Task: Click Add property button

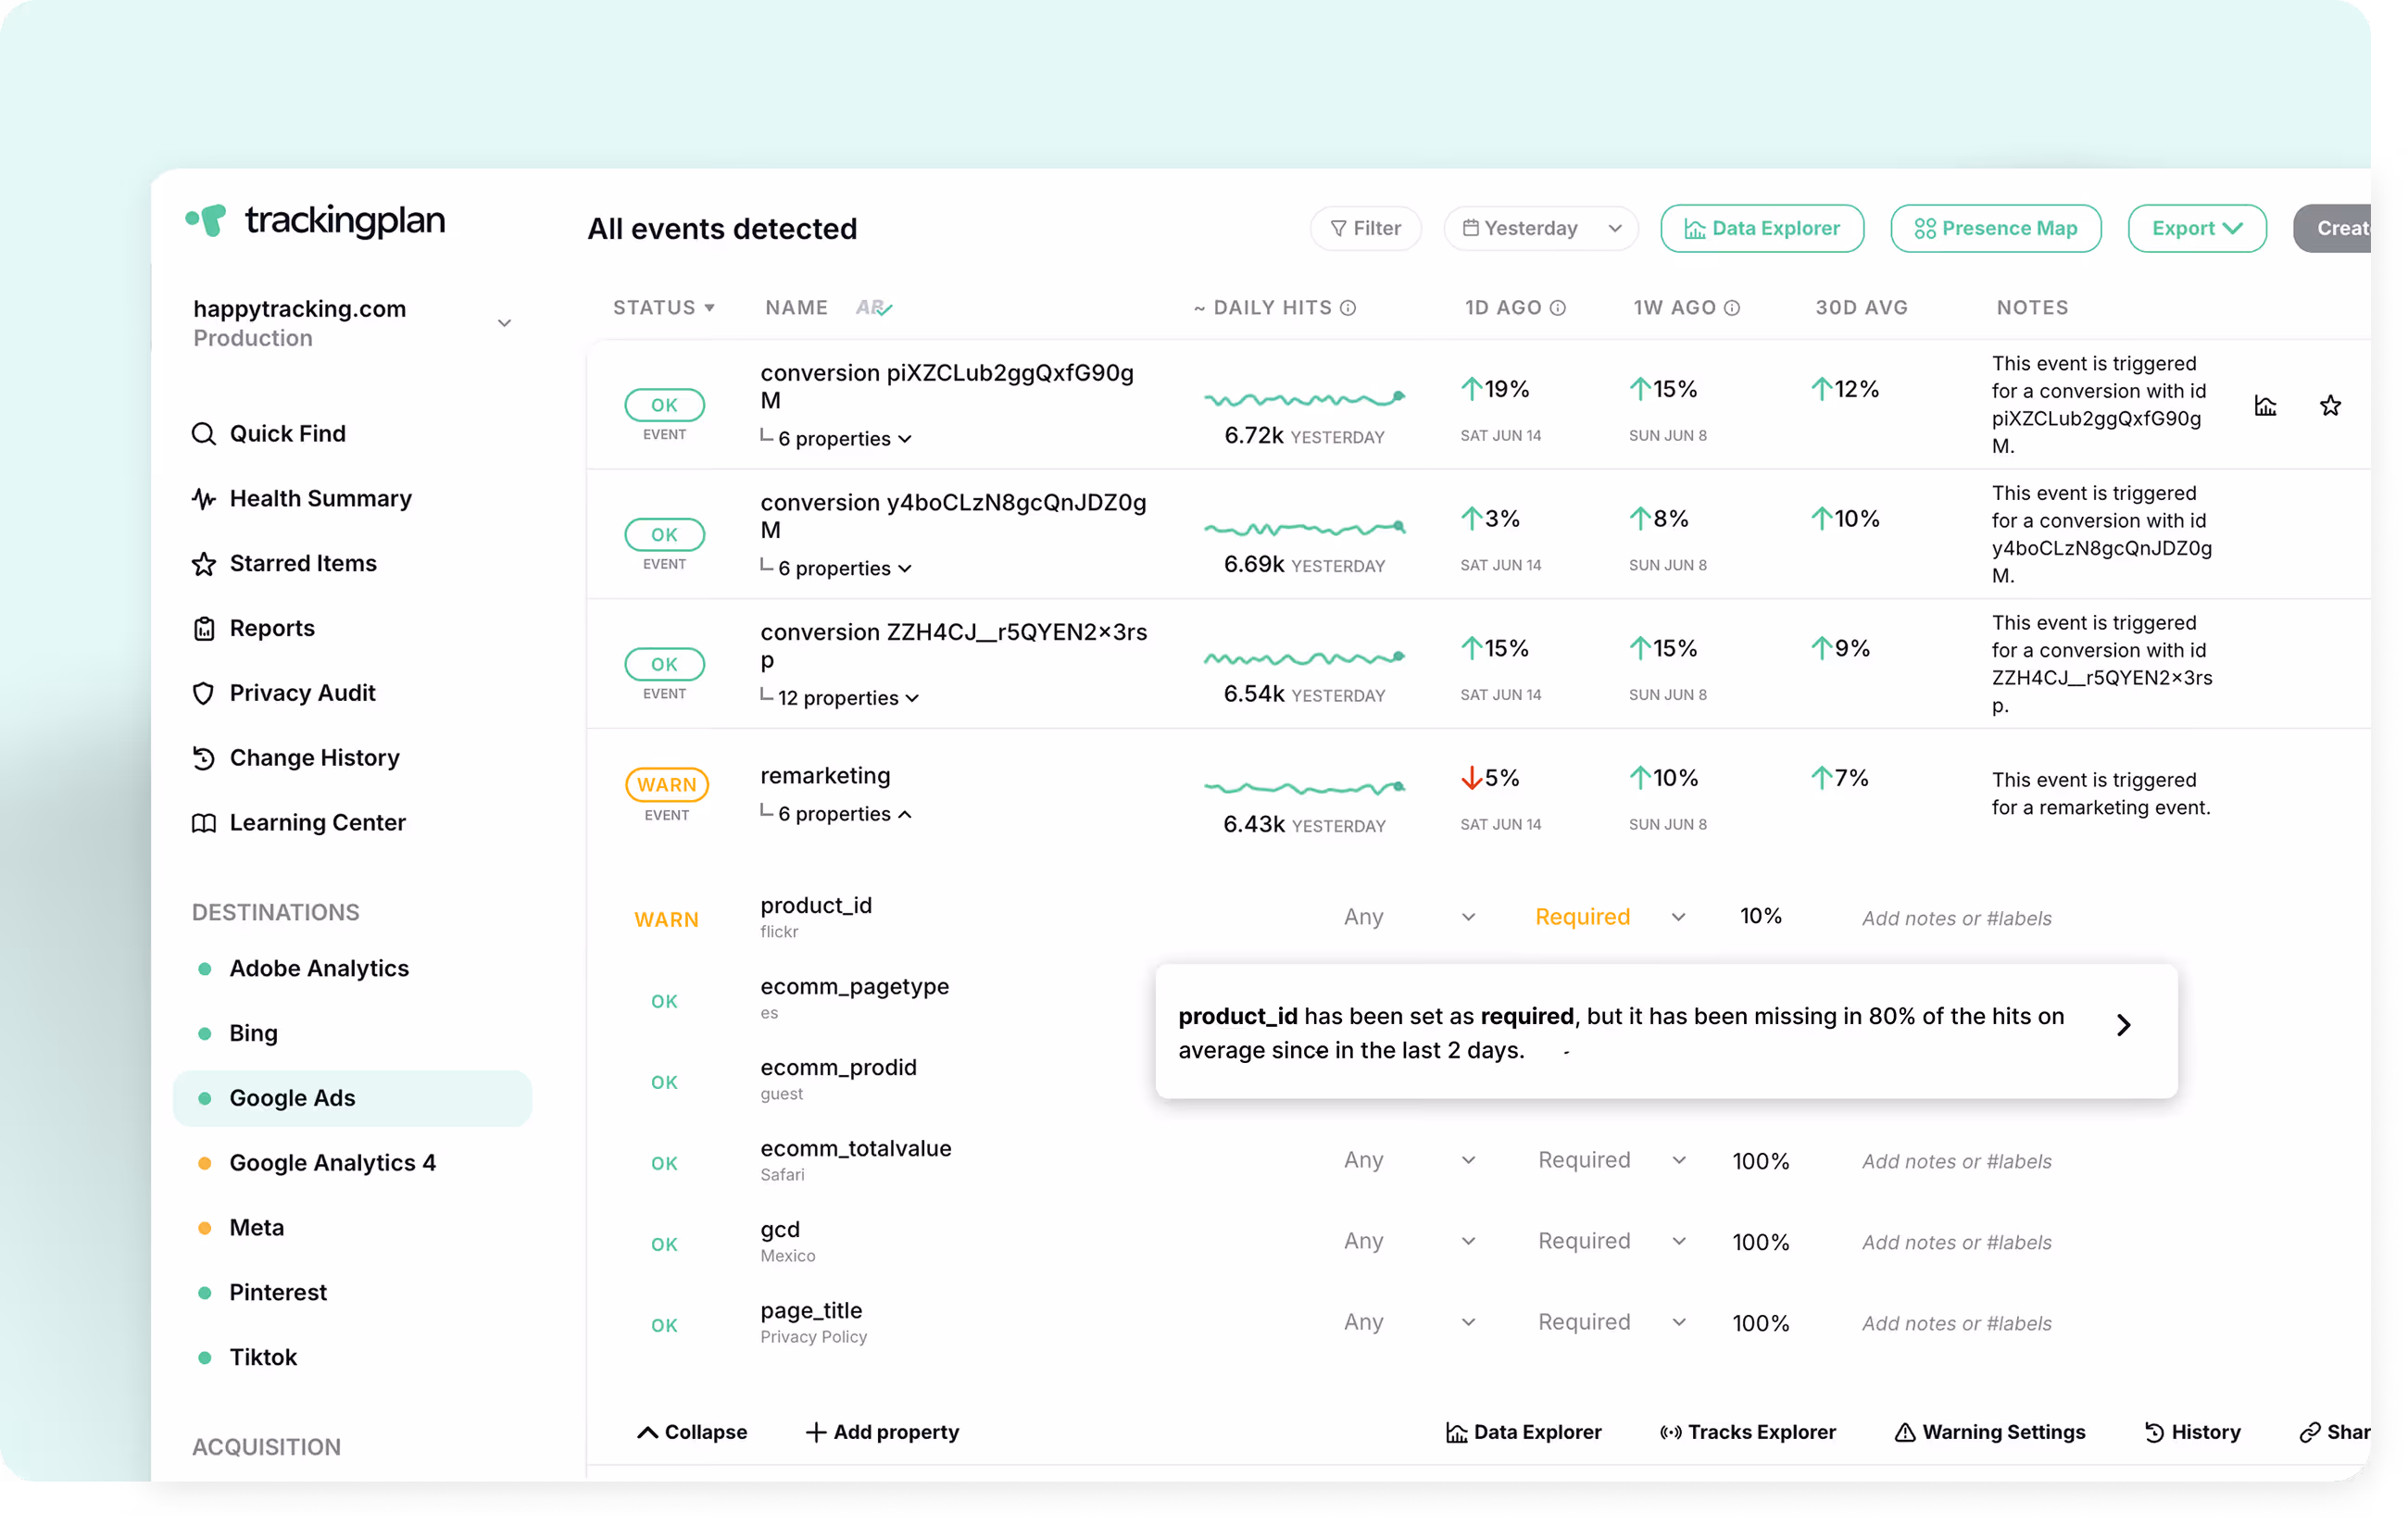Action: pos(882,1432)
